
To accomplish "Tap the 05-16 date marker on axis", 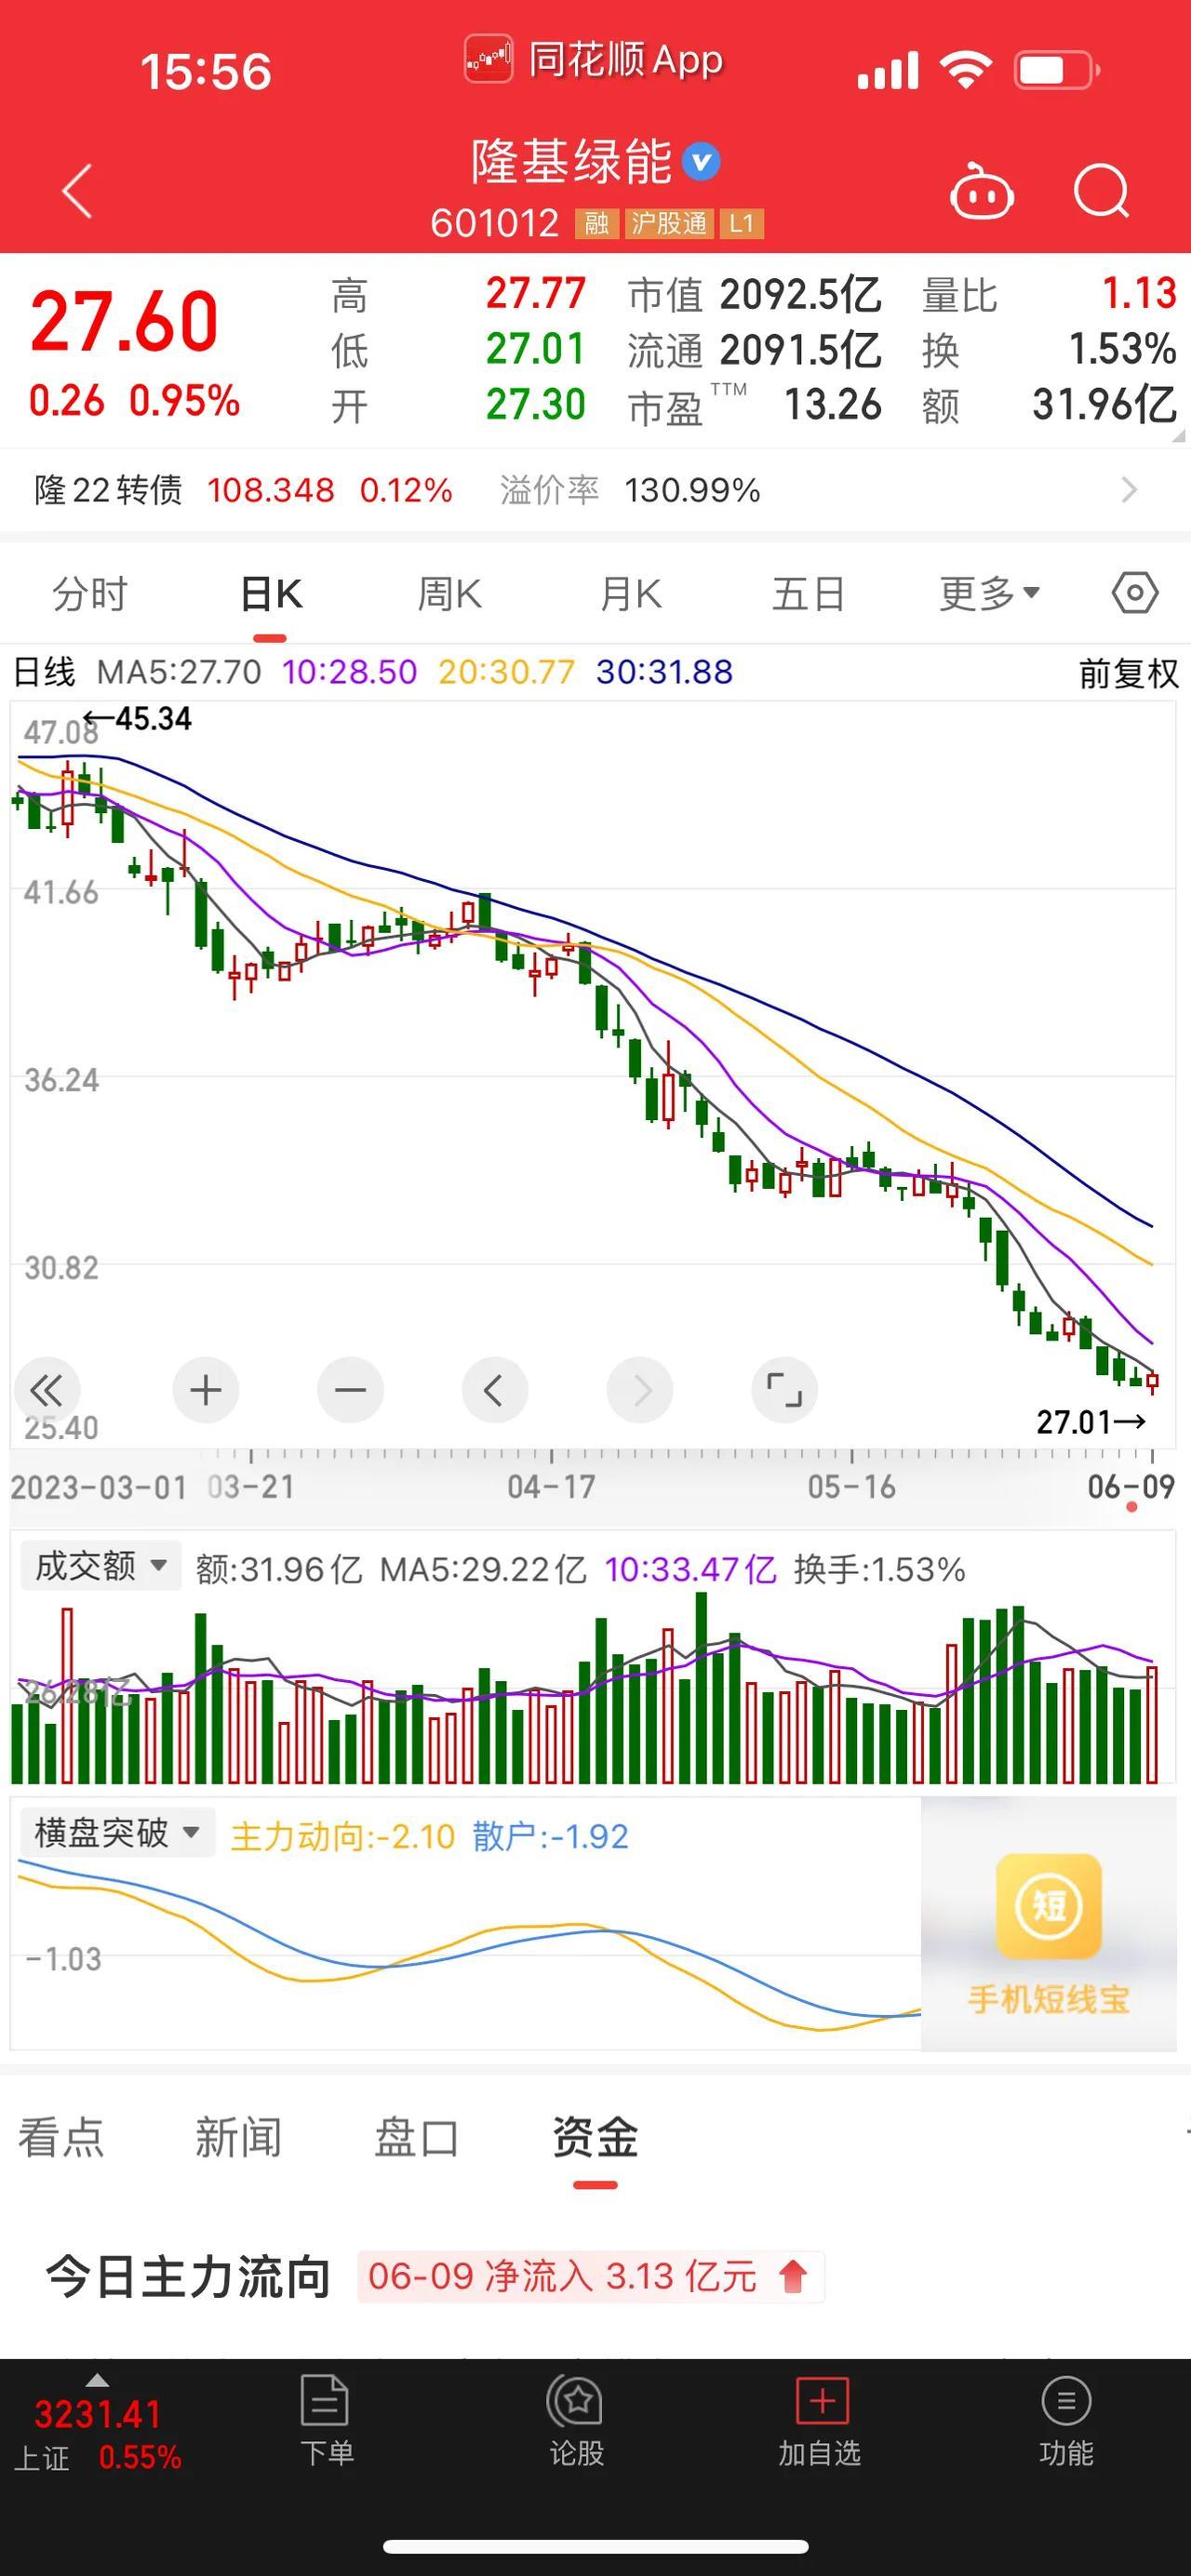I will point(852,1487).
